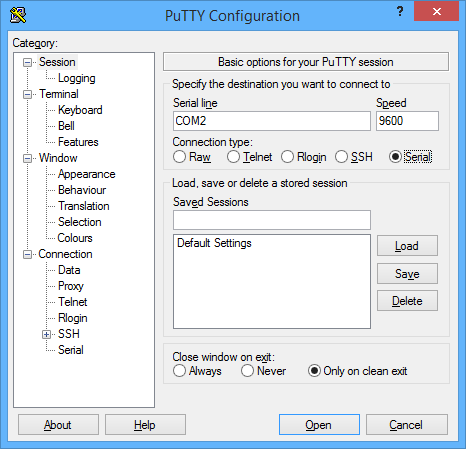Click the PuTTY icon in the title bar
466x449 pixels.
click(x=18, y=15)
